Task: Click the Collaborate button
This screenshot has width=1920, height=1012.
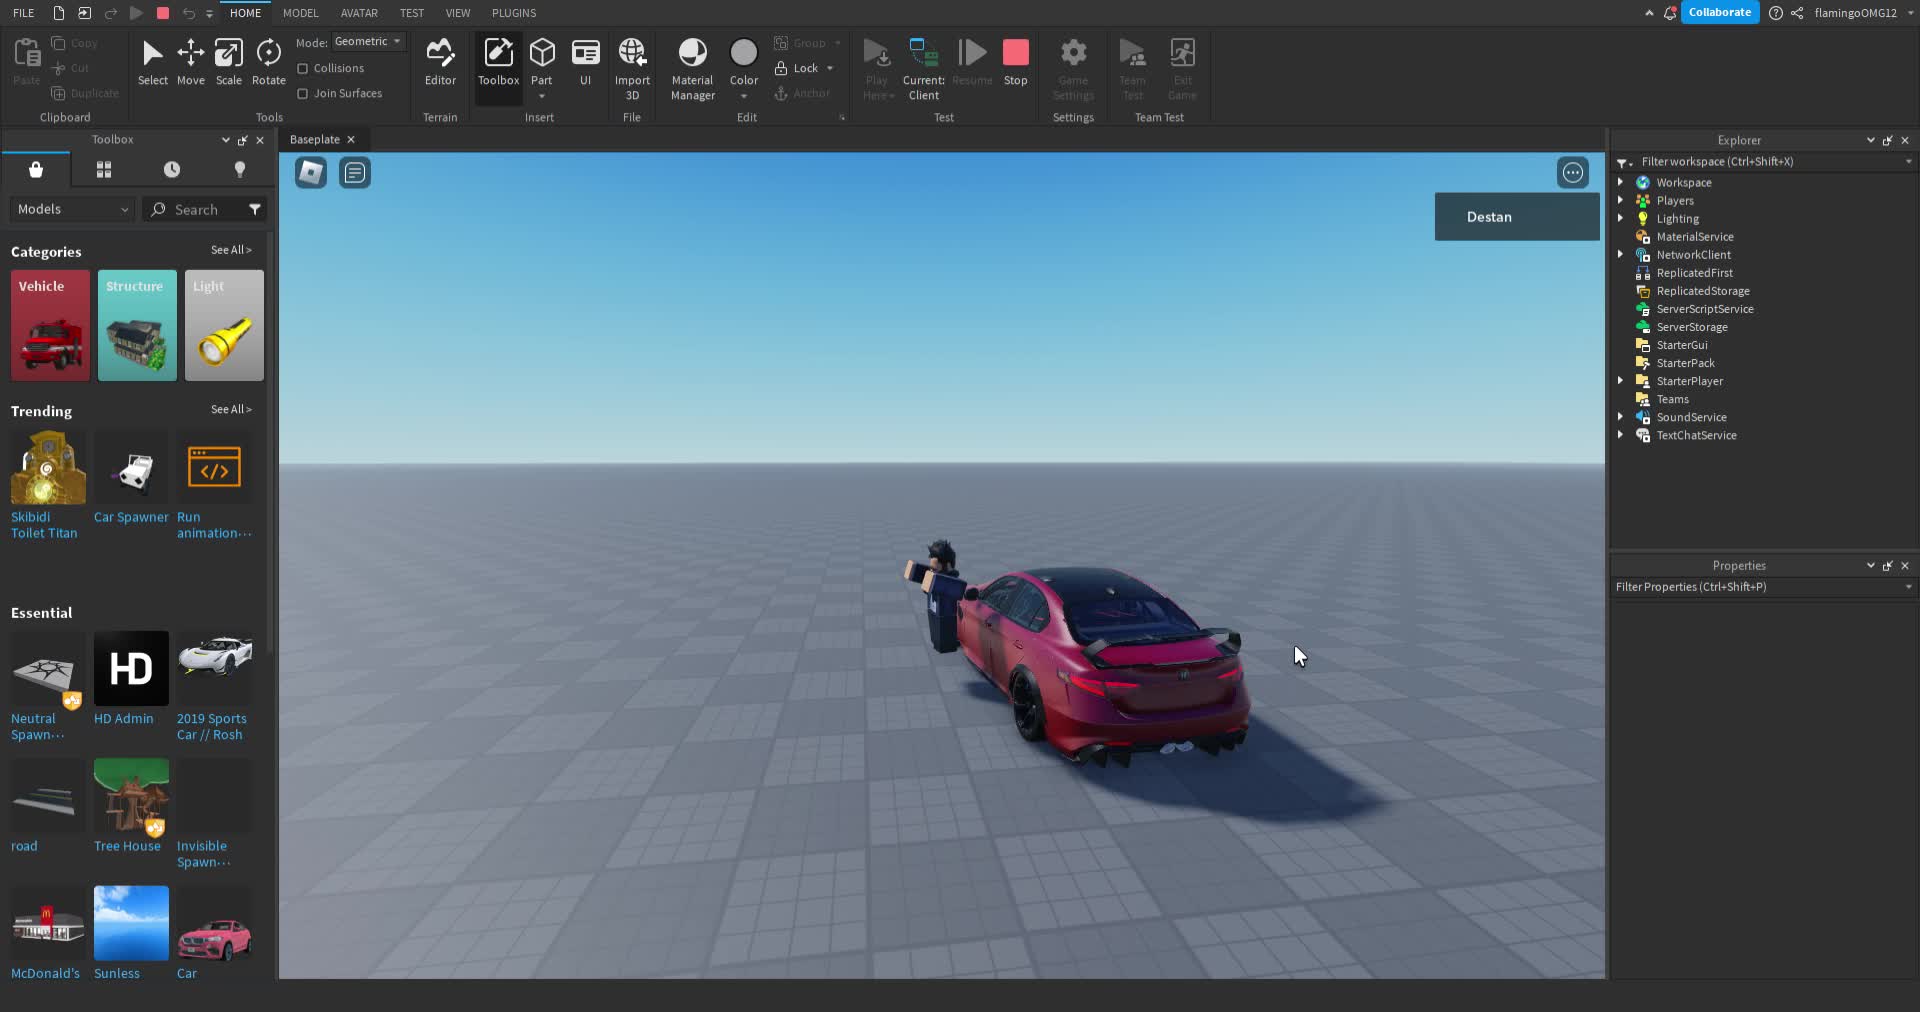Action: pos(1721,12)
